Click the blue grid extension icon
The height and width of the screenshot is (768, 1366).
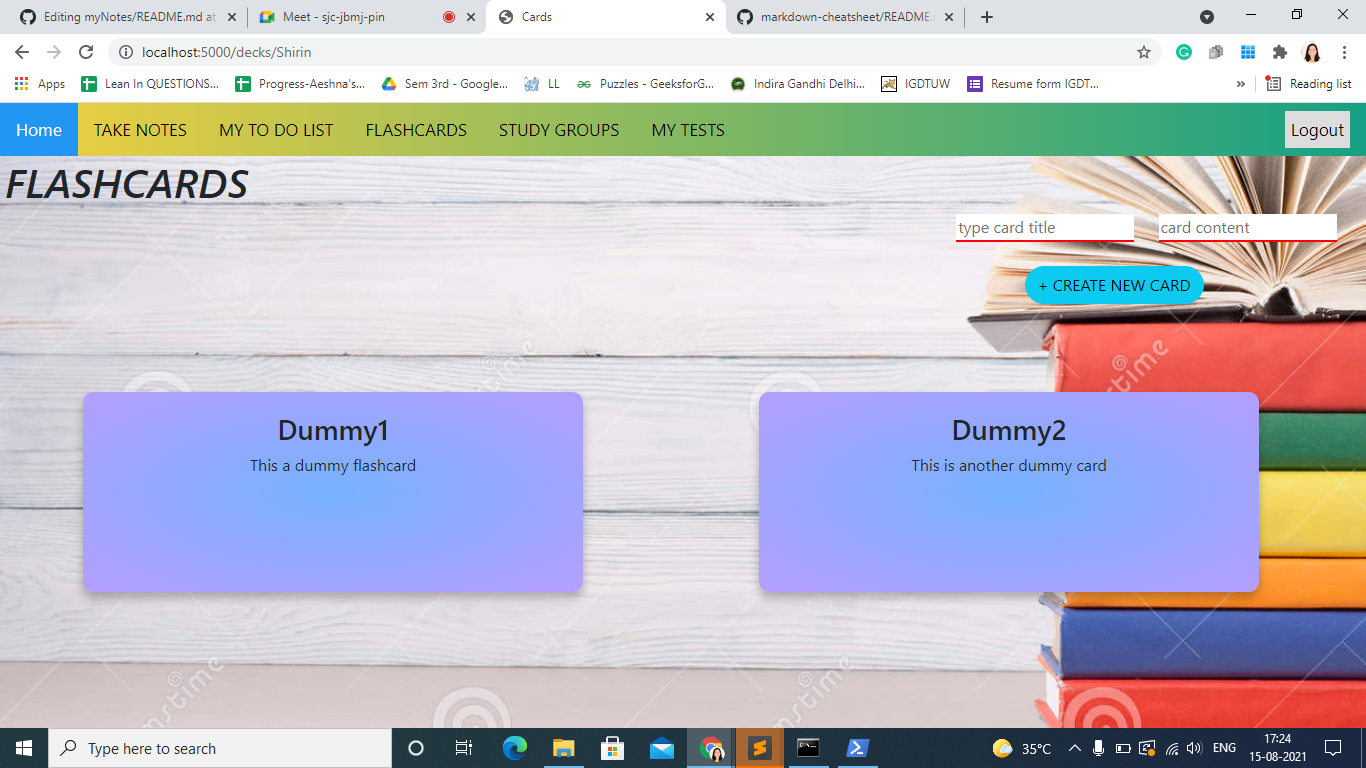pos(1247,51)
